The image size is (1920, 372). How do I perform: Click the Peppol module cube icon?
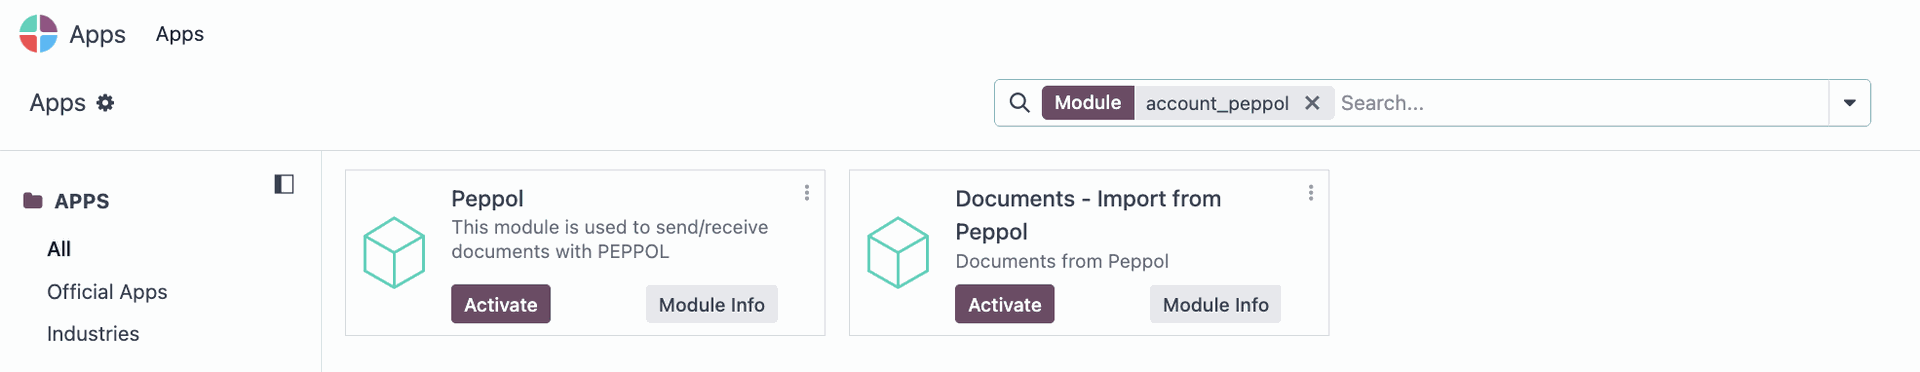point(395,252)
